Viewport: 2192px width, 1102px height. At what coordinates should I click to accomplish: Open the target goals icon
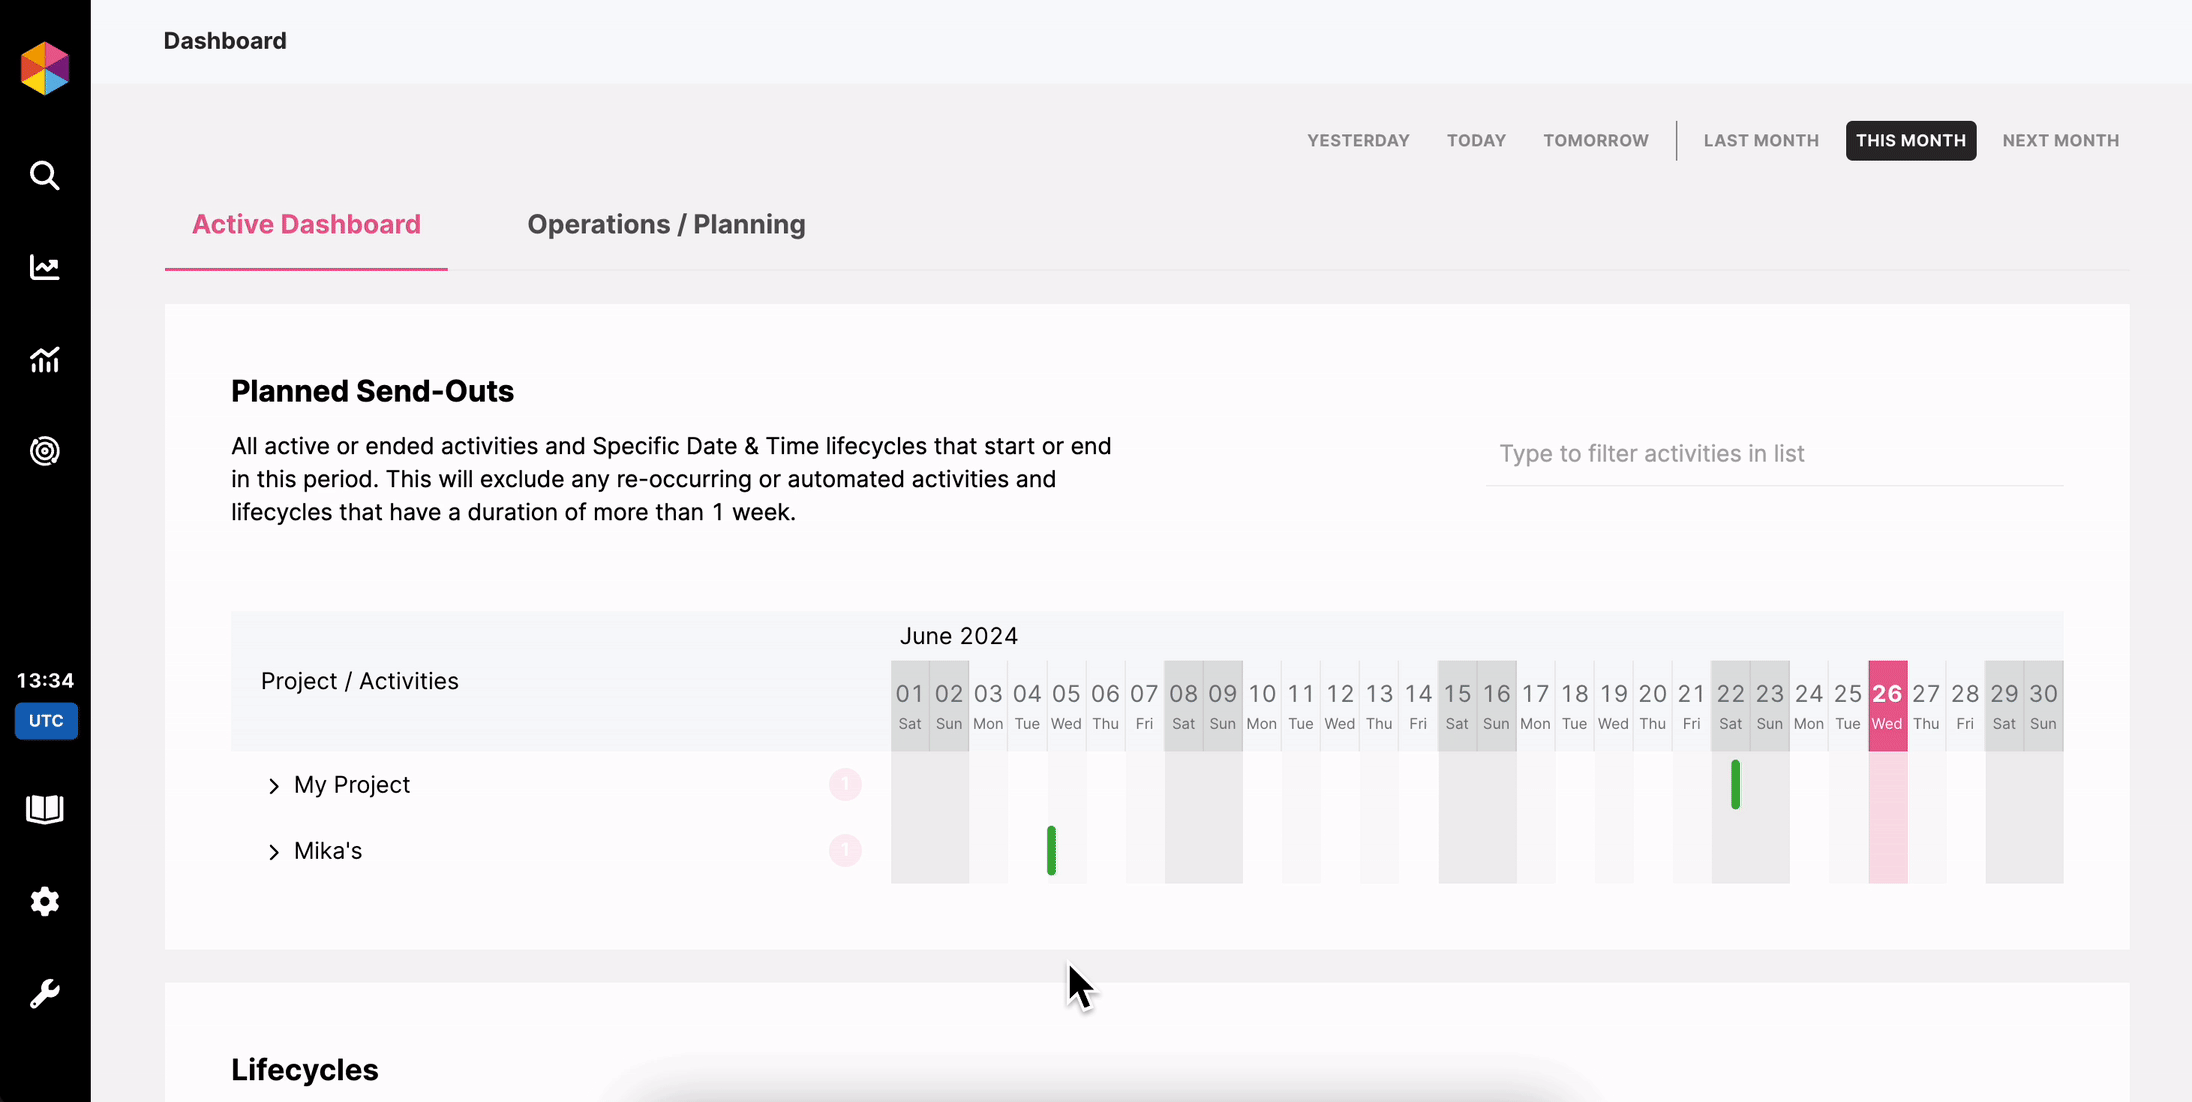pos(45,451)
